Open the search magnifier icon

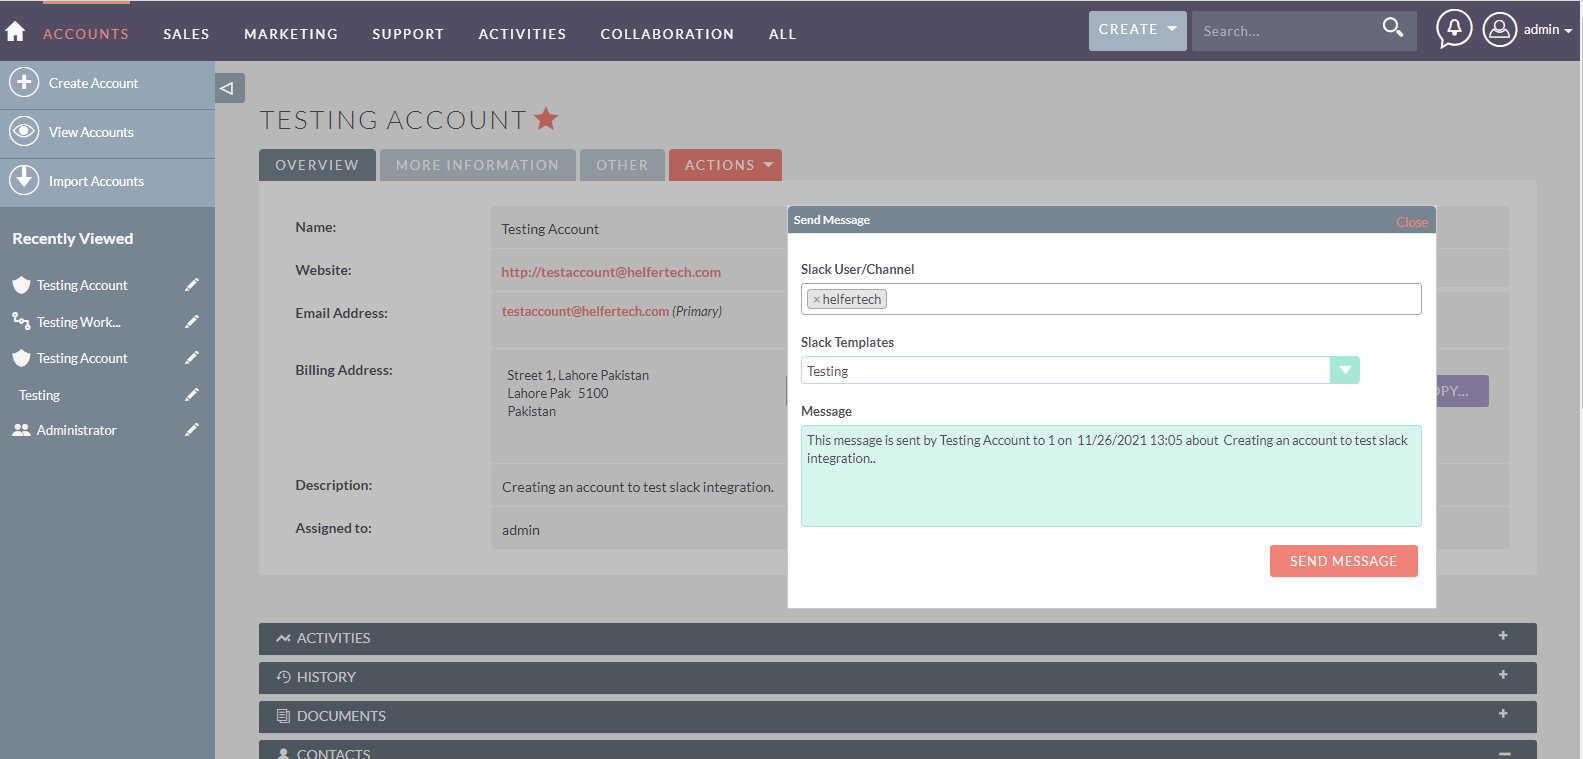point(1393,28)
